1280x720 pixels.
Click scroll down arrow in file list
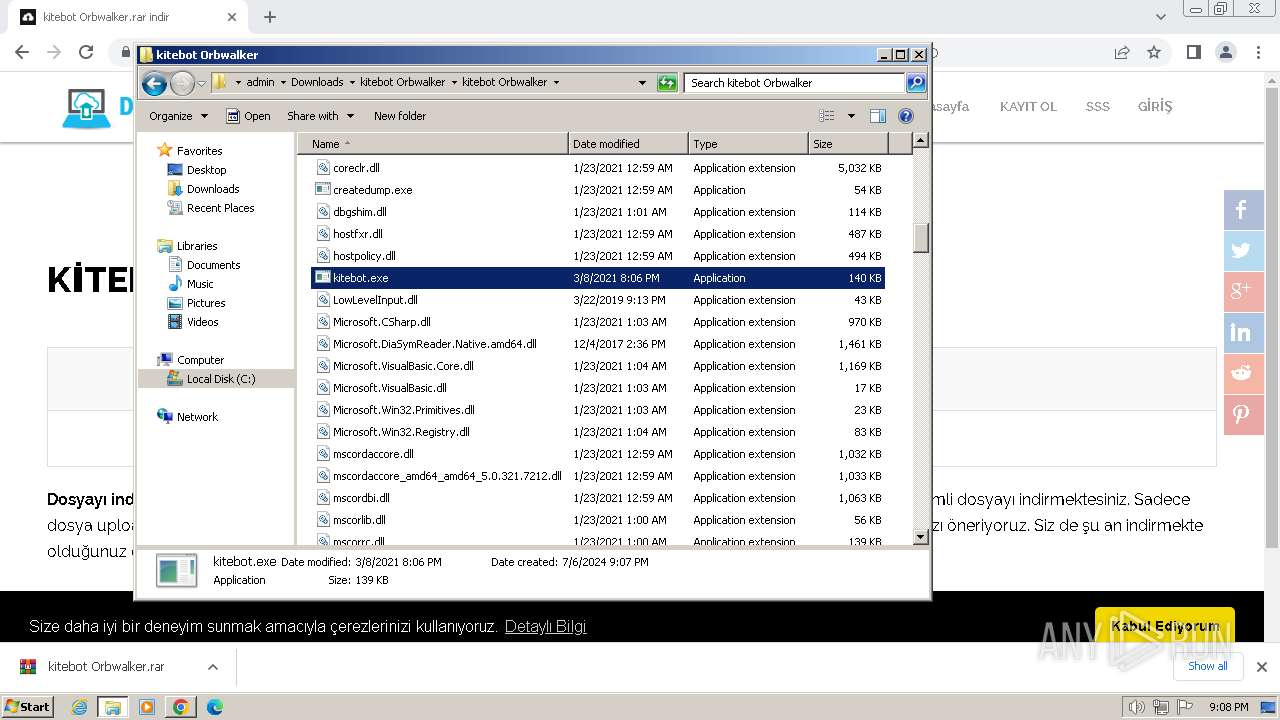[x=921, y=537]
